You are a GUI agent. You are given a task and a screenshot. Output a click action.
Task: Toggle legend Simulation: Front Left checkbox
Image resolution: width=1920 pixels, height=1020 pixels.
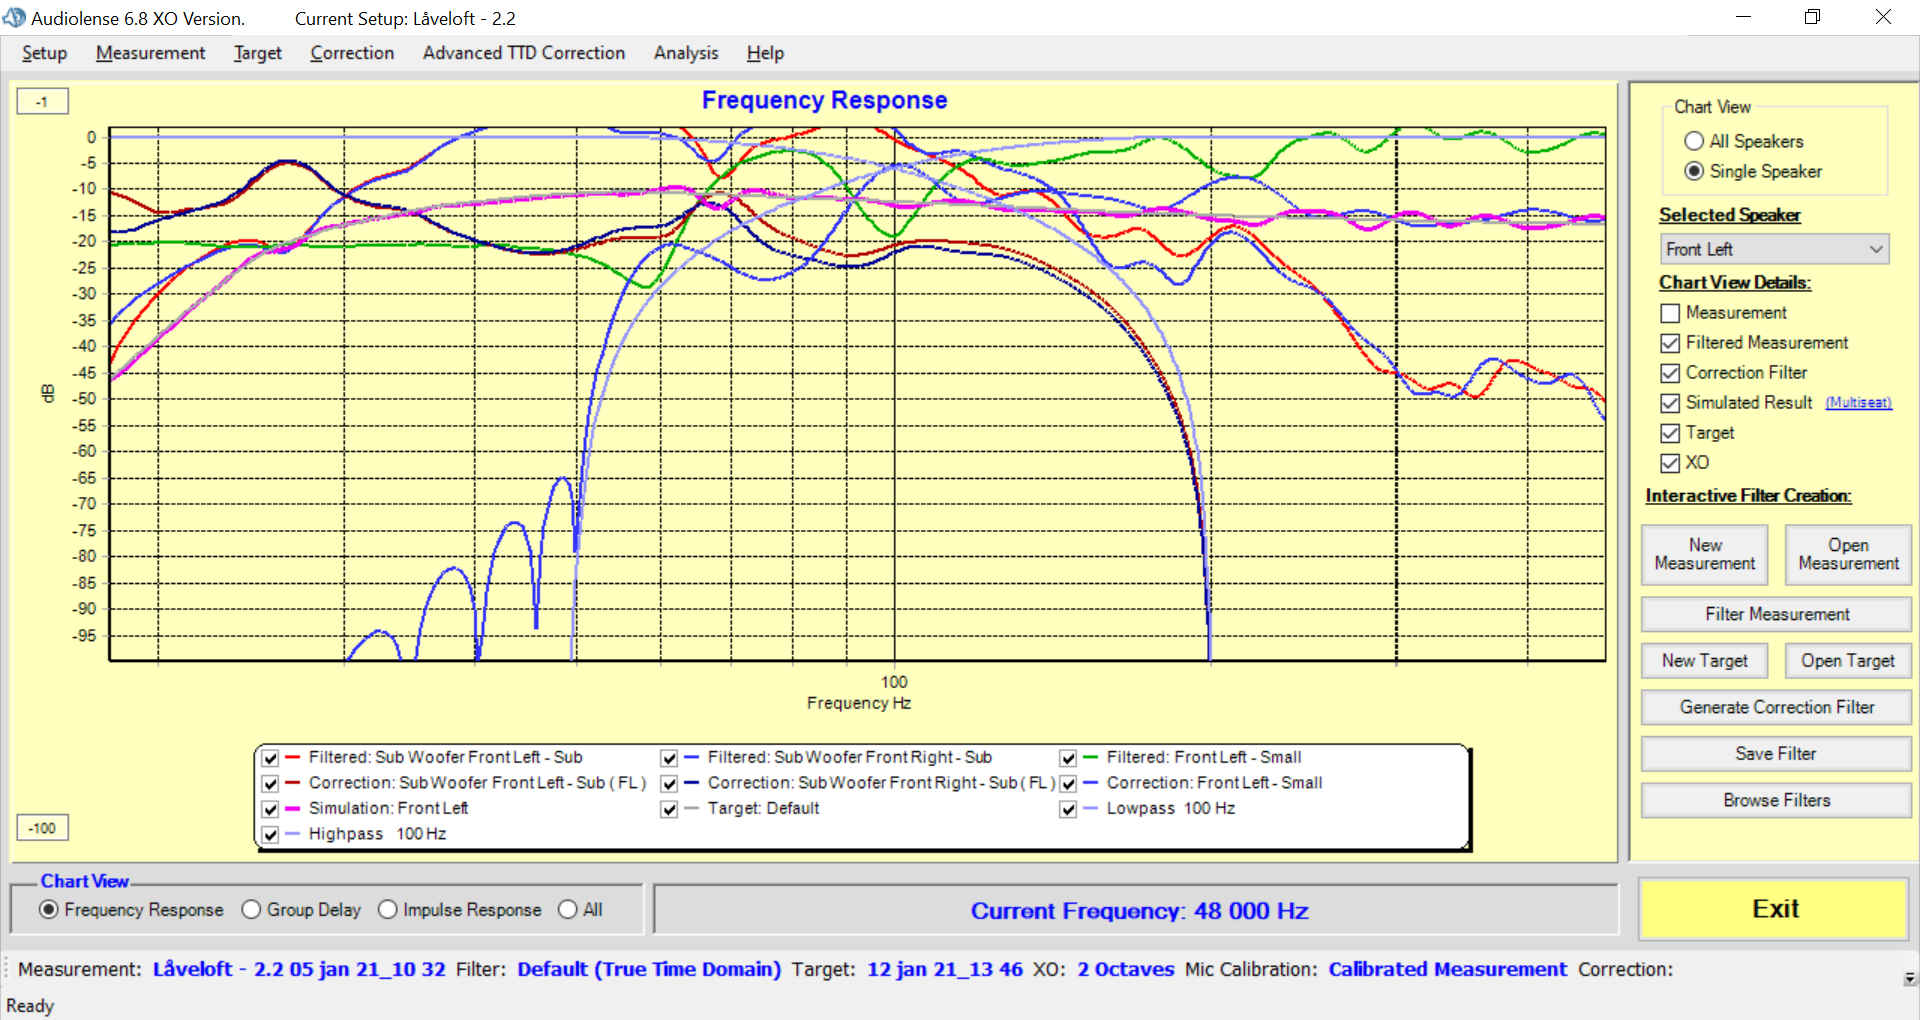click(x=270, y=808)
